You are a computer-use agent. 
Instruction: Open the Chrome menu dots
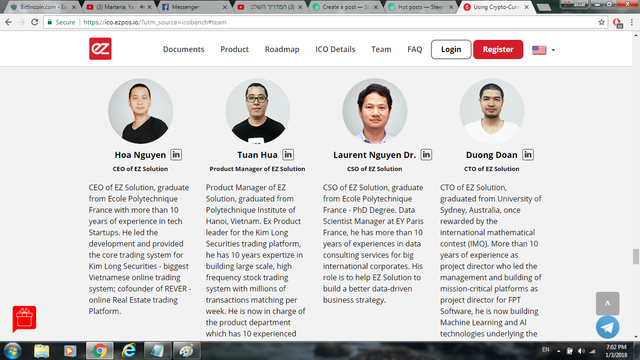pos(631,22)
